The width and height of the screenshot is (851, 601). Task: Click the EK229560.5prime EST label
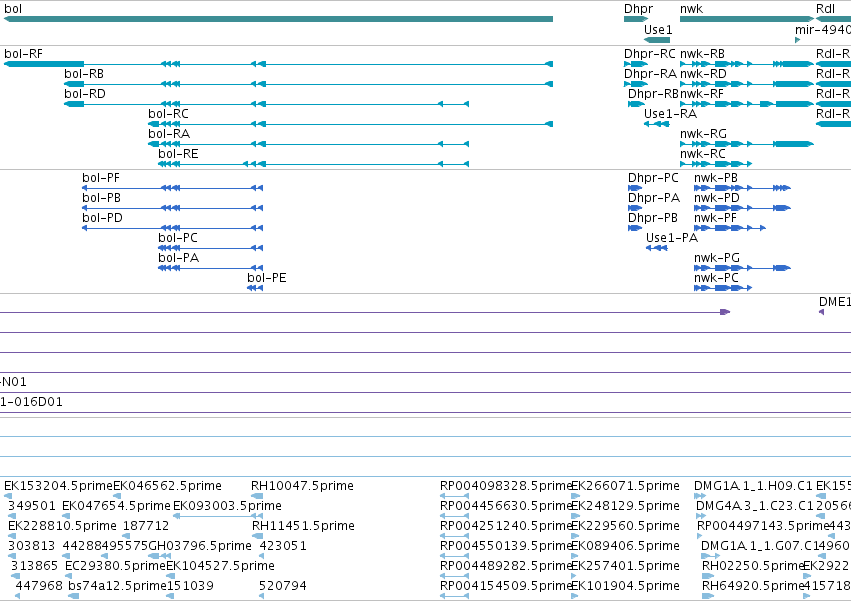click(625, 526)
